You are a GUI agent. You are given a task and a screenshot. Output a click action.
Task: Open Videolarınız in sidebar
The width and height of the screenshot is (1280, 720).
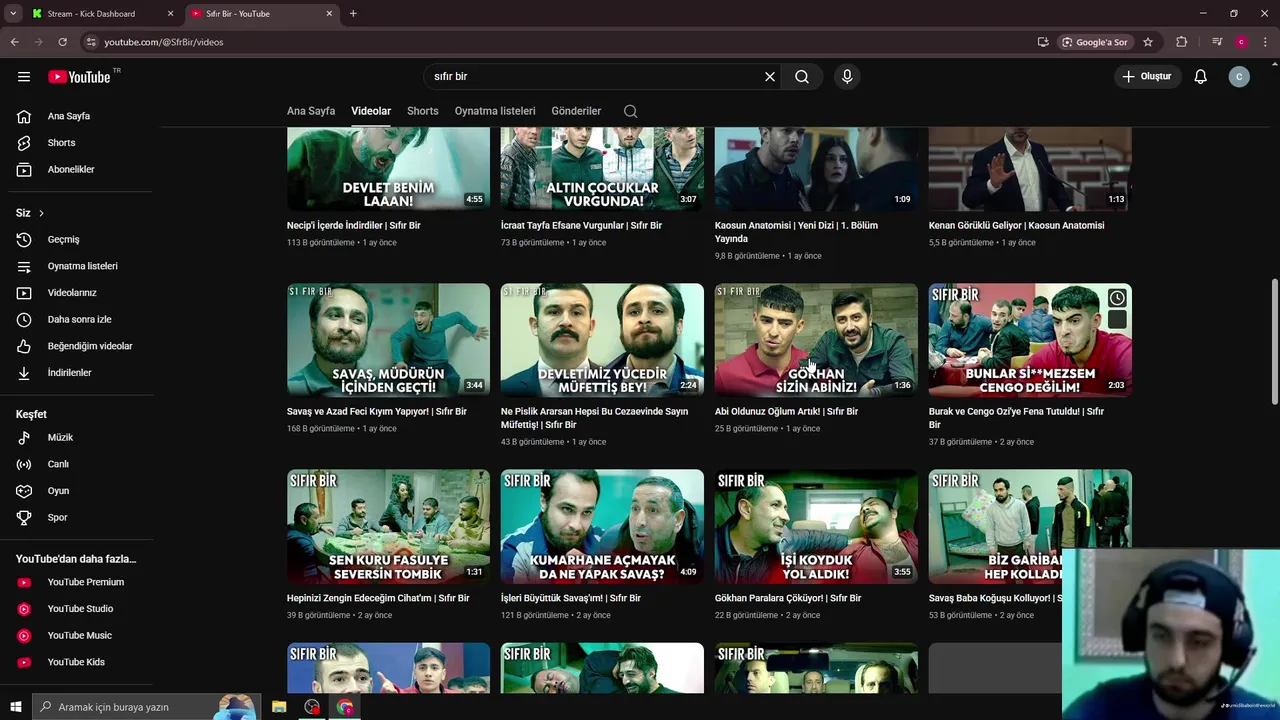point(80,293)
